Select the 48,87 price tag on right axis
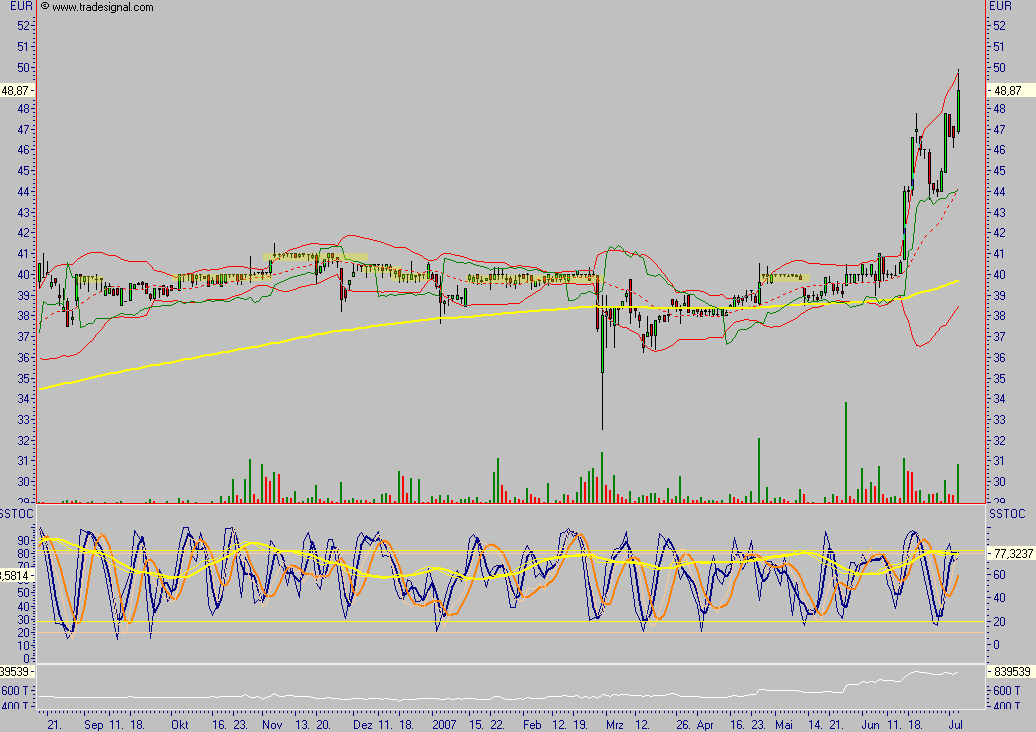 pos(1005,90)
